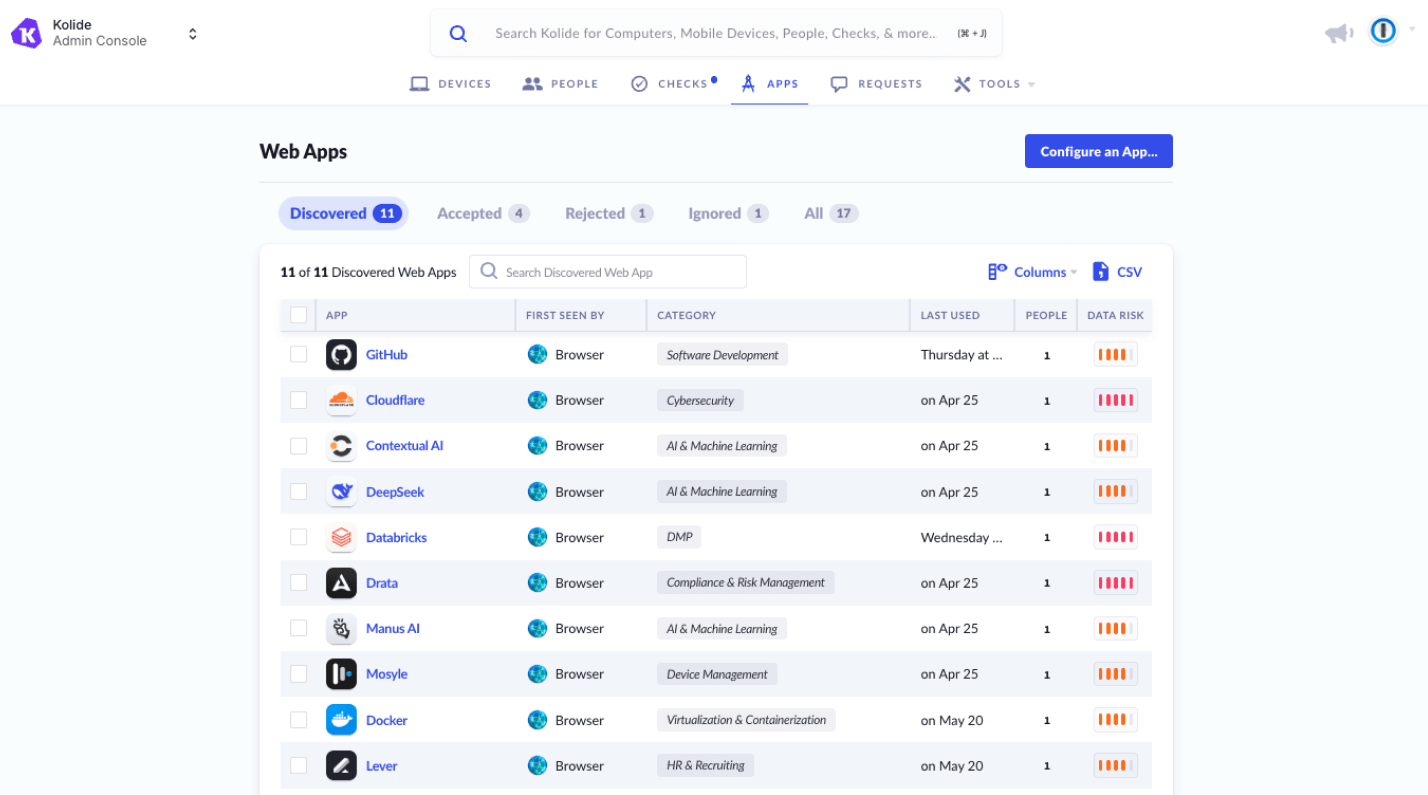Click the Docker whale icon
This screenshot has height=795, width=1428.
pos(341,719)
